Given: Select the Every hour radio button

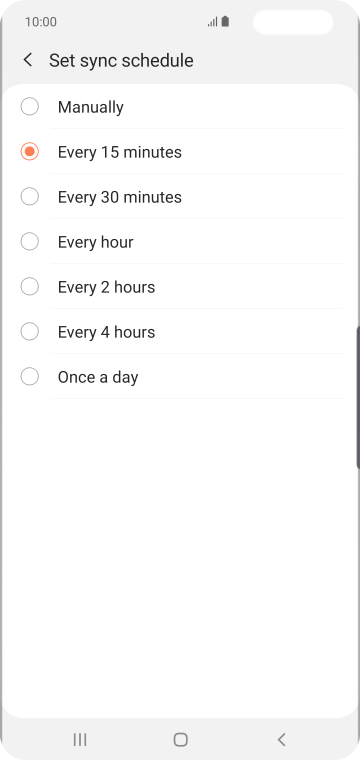Looking at the screenshot, I should (30, 242).
